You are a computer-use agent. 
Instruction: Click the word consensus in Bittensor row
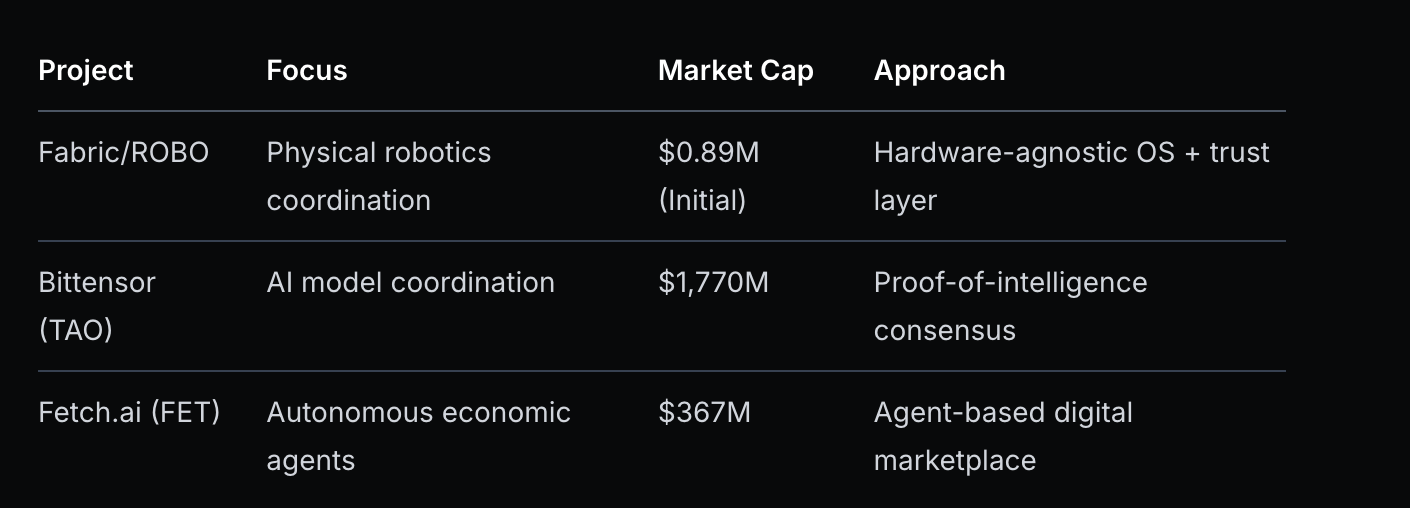[945, 331]
